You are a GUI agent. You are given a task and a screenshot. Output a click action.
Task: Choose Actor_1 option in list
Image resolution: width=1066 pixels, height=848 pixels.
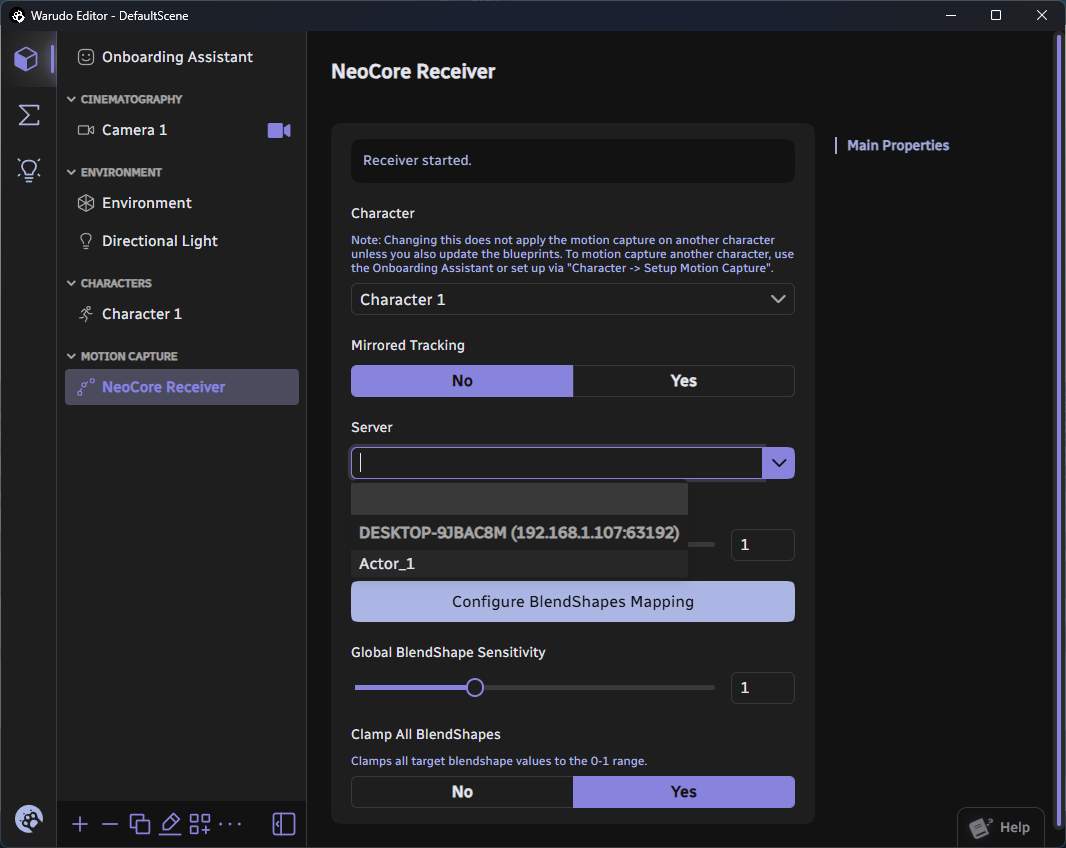click(x=519, y=564)
